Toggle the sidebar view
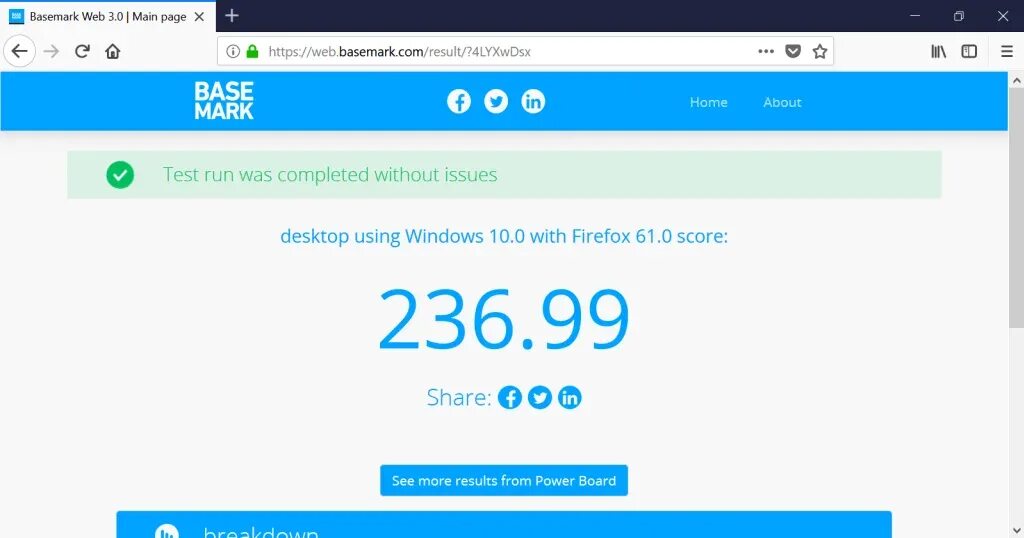Image resolution: width=1024 pixels, height=538 pixels. [x=969, y=51]
